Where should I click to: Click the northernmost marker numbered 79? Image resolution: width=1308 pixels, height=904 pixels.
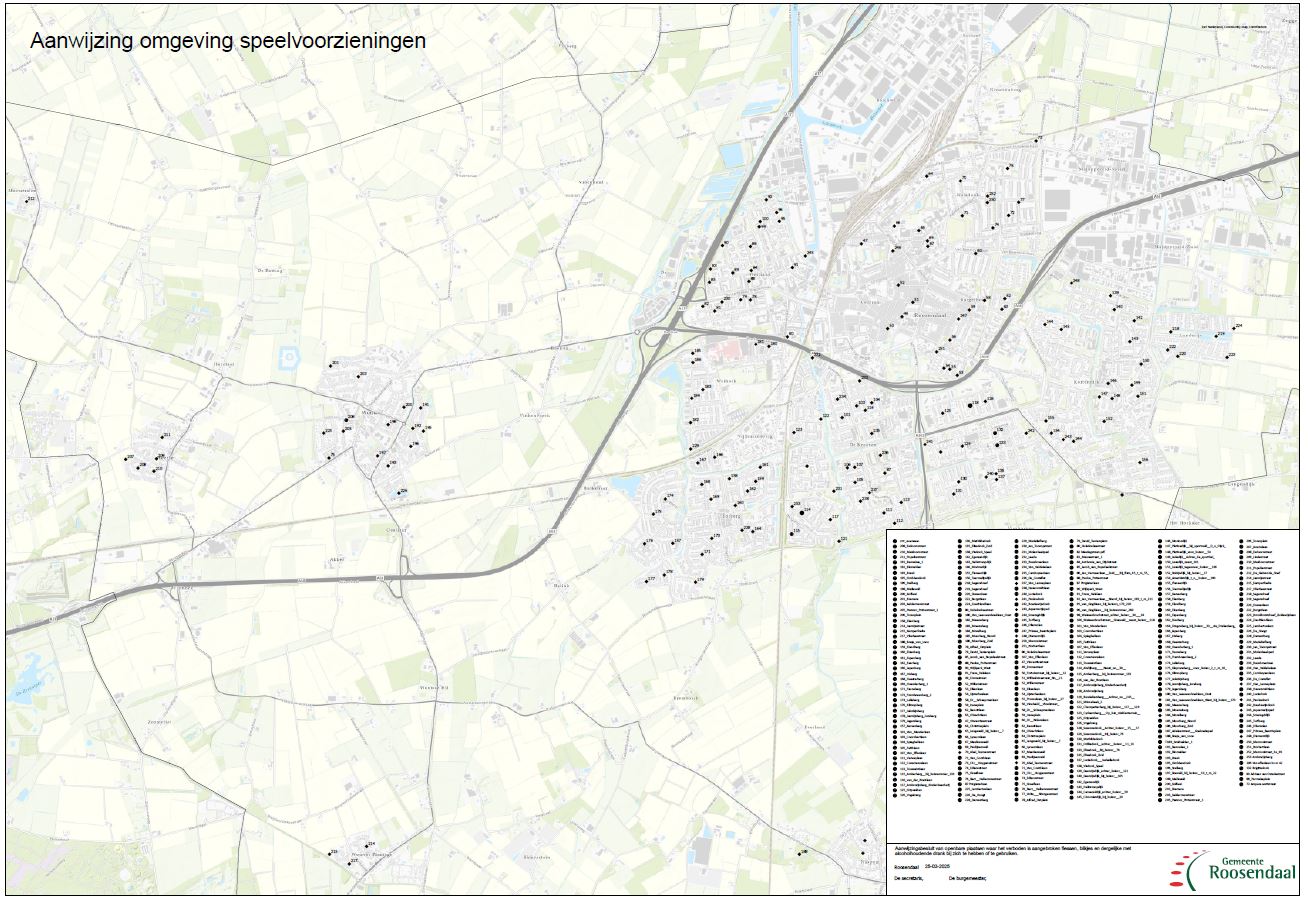tap(1036, 139)
